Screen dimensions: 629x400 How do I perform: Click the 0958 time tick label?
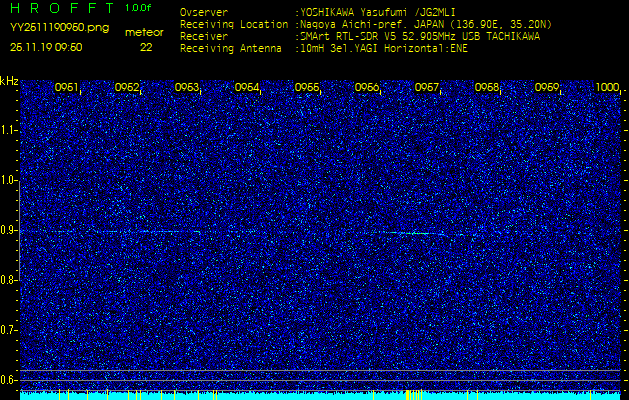(x=487, y=87)
